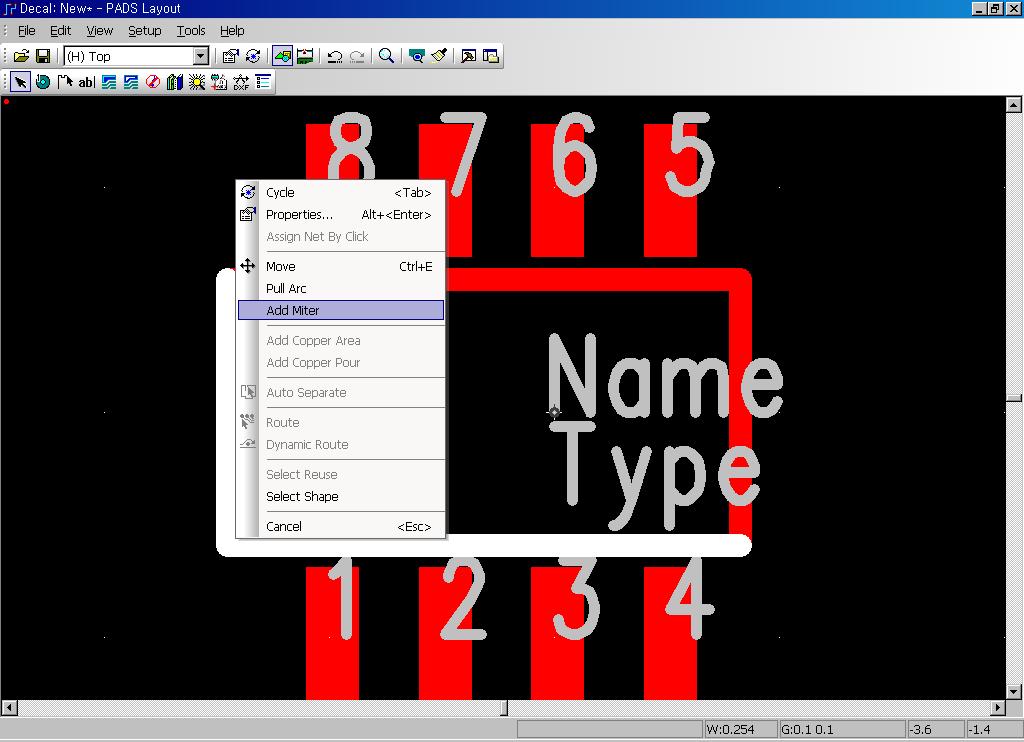The height and width of the screenshot is (742, 1024).
Task: Launch the Decal Wizard icon
Action: tap(219, 82)
